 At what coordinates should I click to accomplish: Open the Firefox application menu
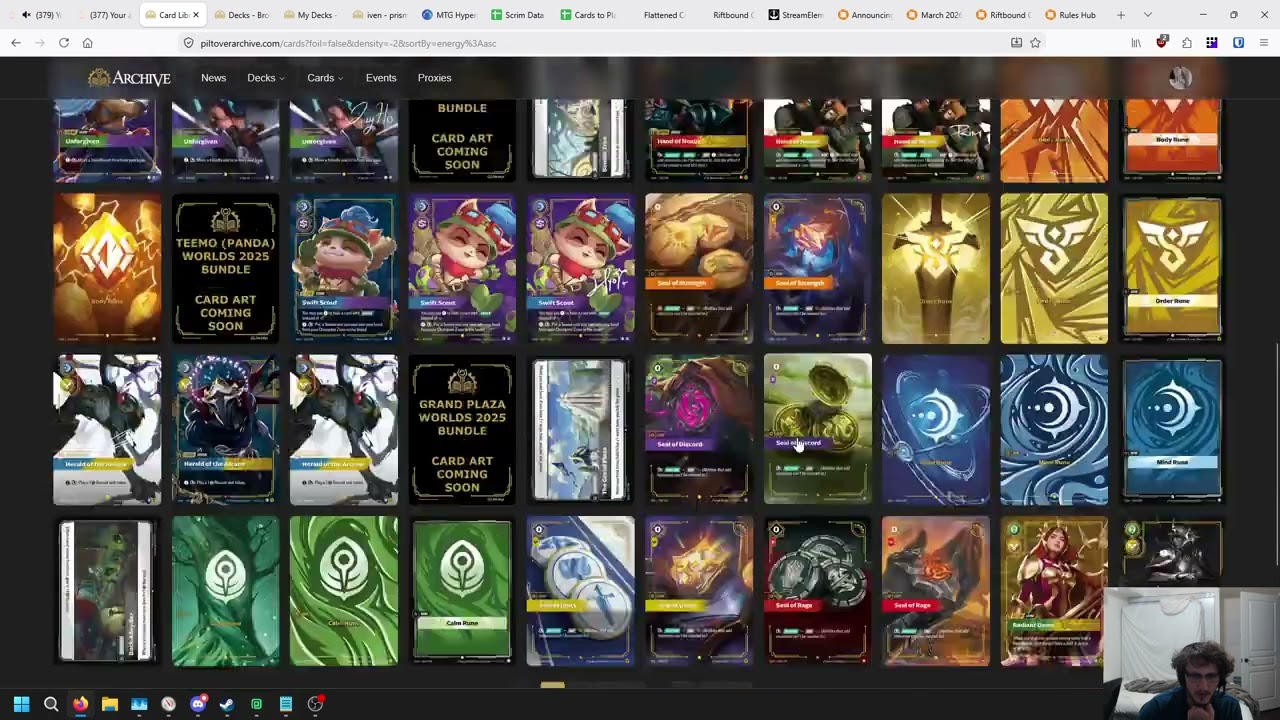(1264, 43)
